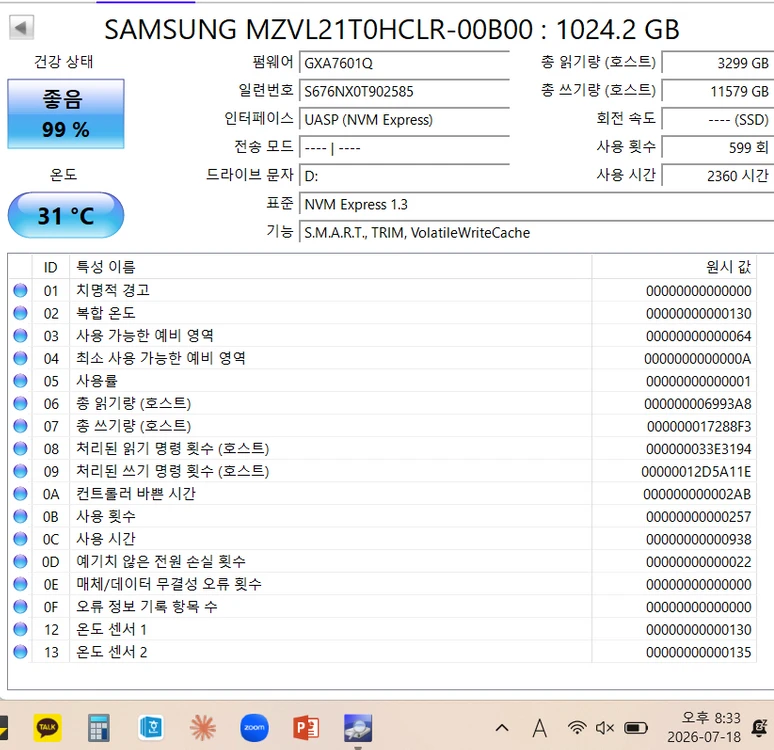Select attribute 0B 사용 횟수 row

coord(382,516)
